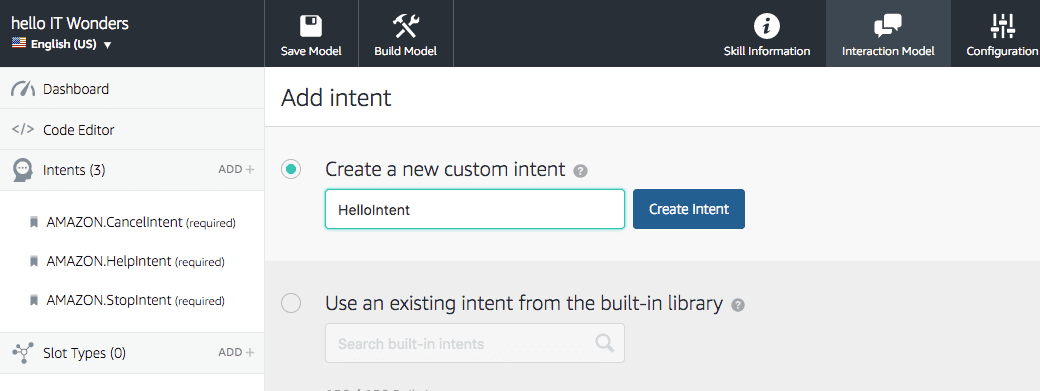Switch to Skill Information tab
This screenshot has width=1040, height=391.
(767, 33)
